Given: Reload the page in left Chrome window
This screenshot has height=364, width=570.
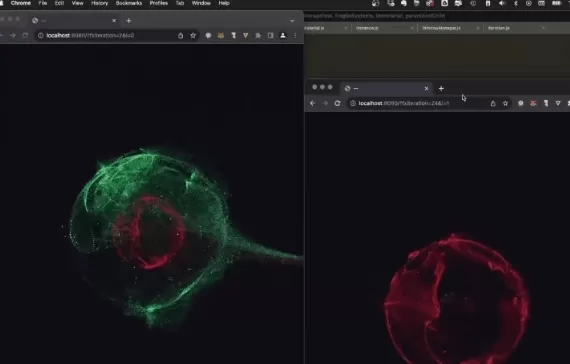Looking at the screenshot, I should (x=25, y=35).
